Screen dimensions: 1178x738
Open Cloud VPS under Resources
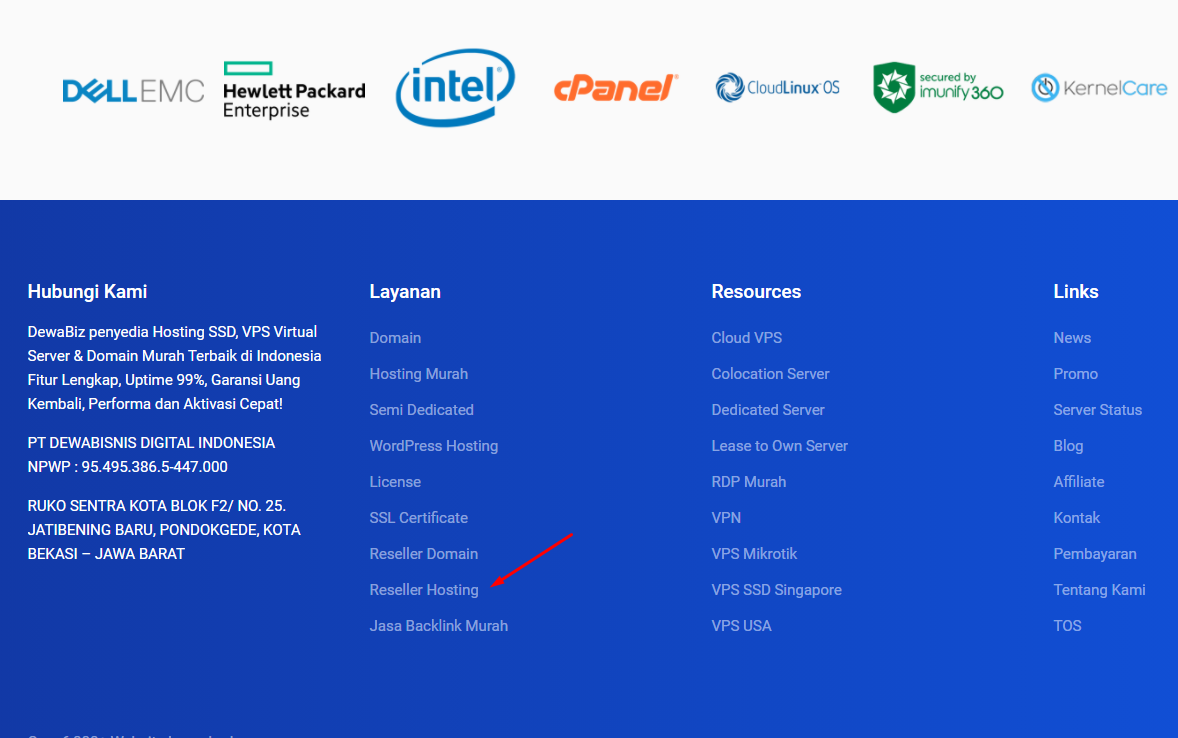click(746, 338)
